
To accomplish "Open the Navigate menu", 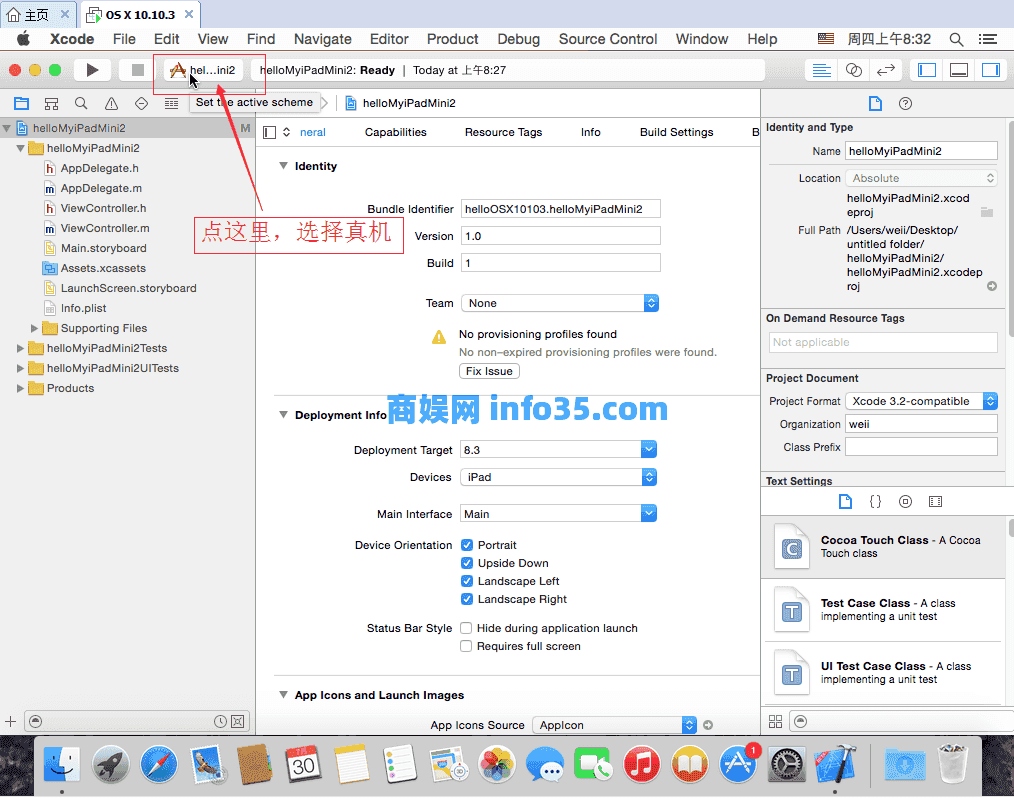I will 323,39.
